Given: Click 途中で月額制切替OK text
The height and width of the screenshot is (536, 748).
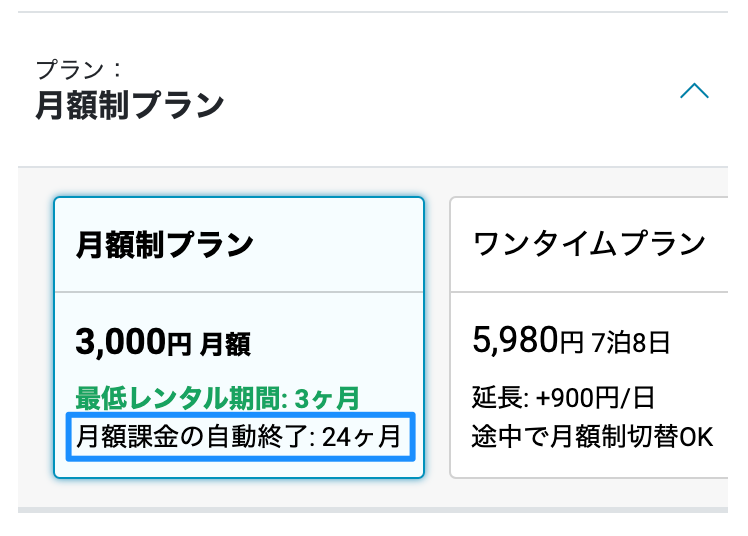Looking at the screenshot, I should (x=592, y=437).
